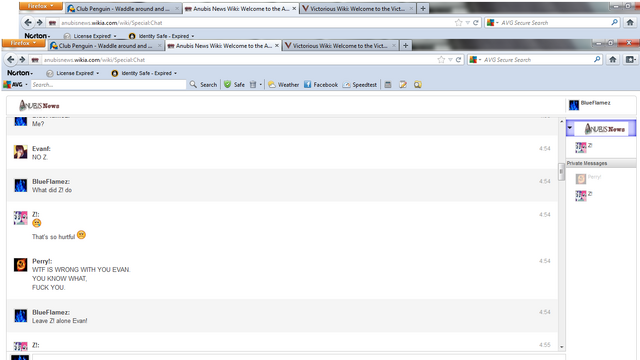This screenshot has height=360, width=640.
Task: Click the chat scrollbar up arrow
Action: click(562, 121)
